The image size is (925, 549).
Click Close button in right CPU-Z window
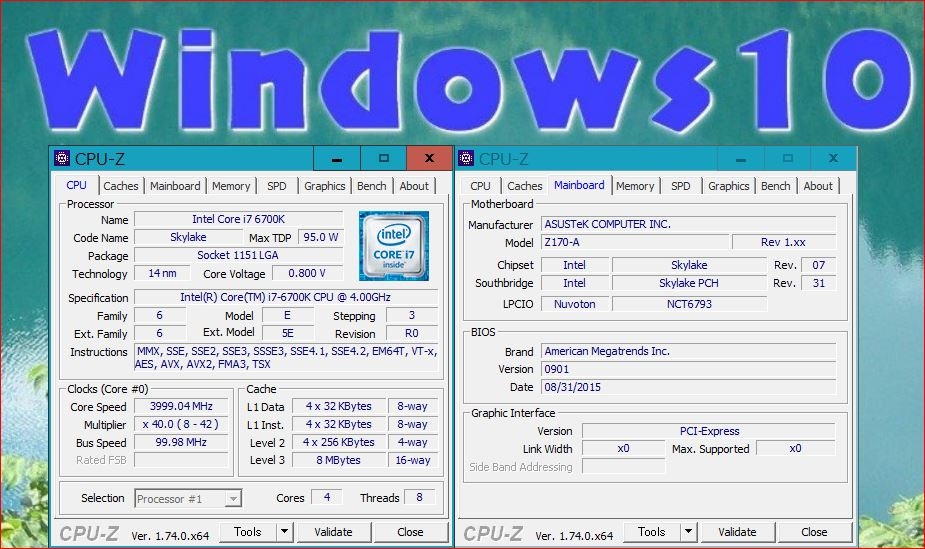coord(814,531)
